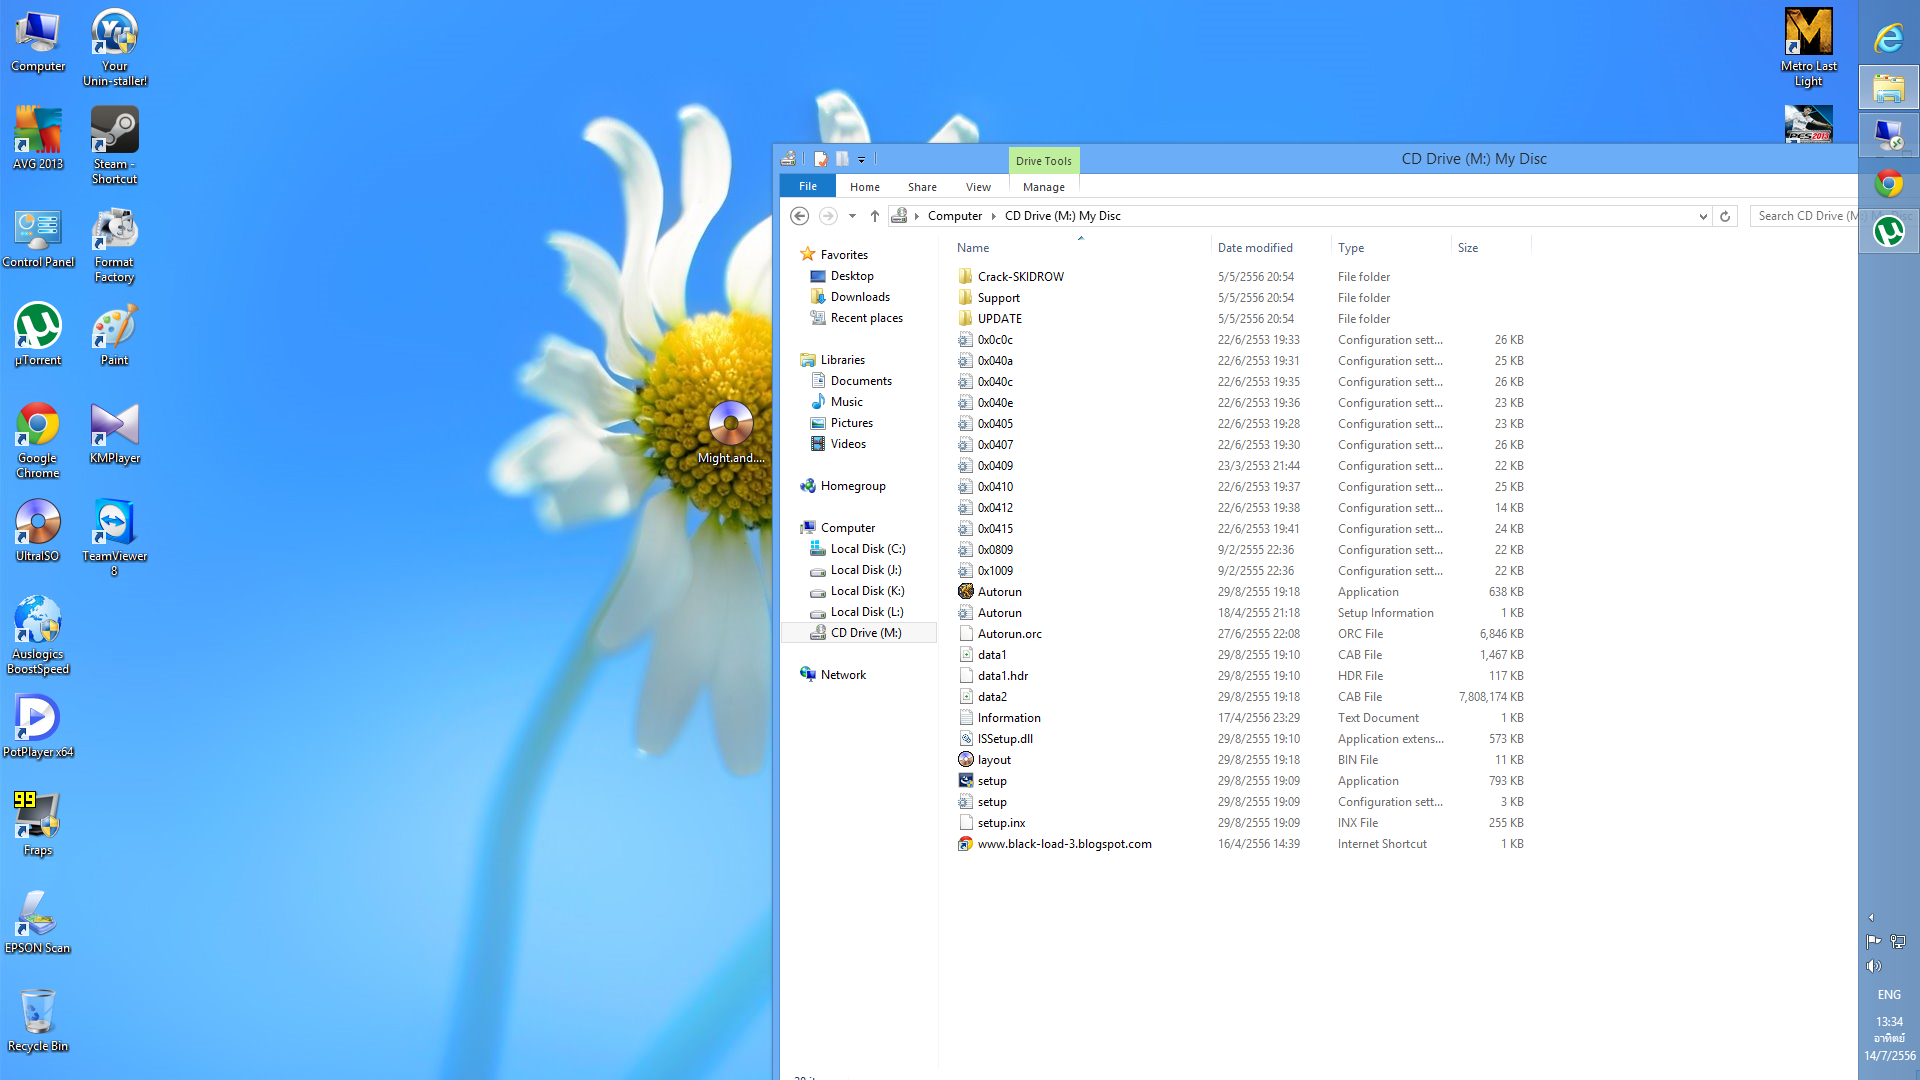Switch to the Manage ribbon tab
This screenshot has width=1920, height=1080.
coord(1043,187)
